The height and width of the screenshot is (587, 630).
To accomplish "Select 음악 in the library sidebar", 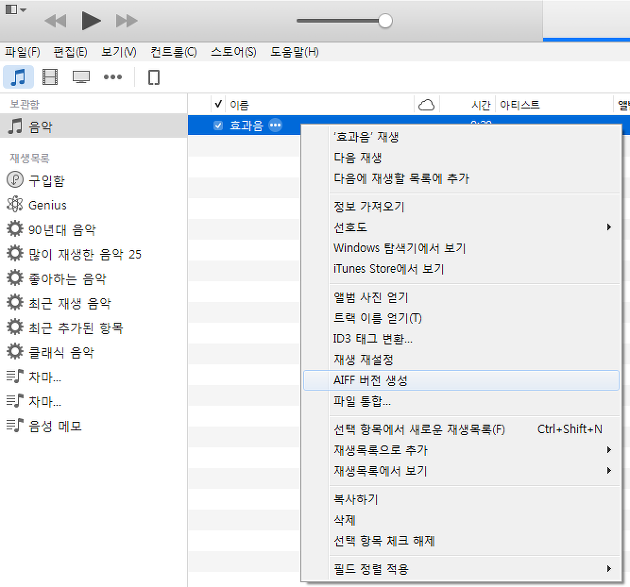I will 94,126.
